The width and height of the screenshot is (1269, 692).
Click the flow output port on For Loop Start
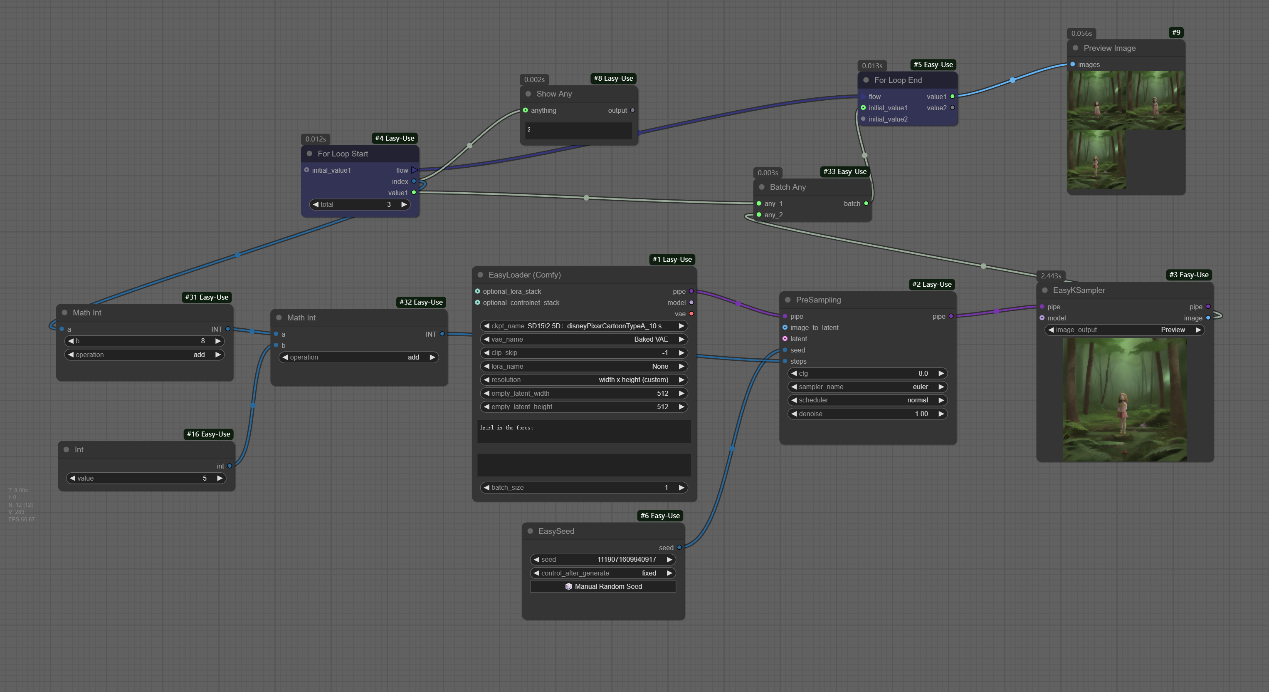(x=414, y=170)
